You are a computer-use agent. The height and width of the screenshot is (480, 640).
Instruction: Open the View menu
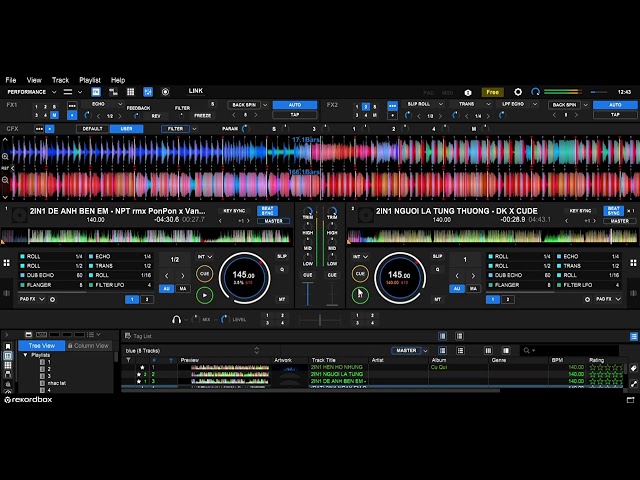click(34, 80)
